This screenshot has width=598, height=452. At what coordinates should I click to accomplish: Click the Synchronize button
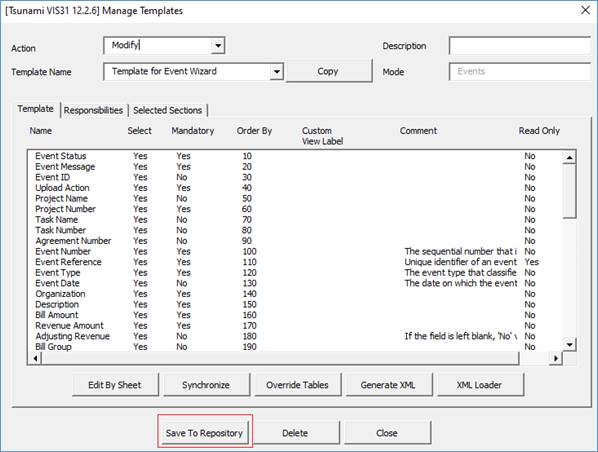pyautogui.click(x=206, y=385)
